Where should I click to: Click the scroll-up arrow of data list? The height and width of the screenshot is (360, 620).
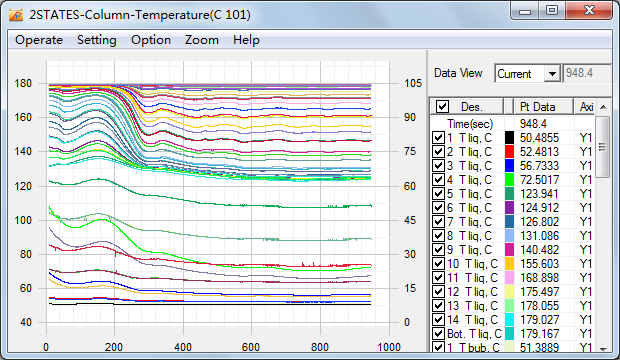point(603,107)
